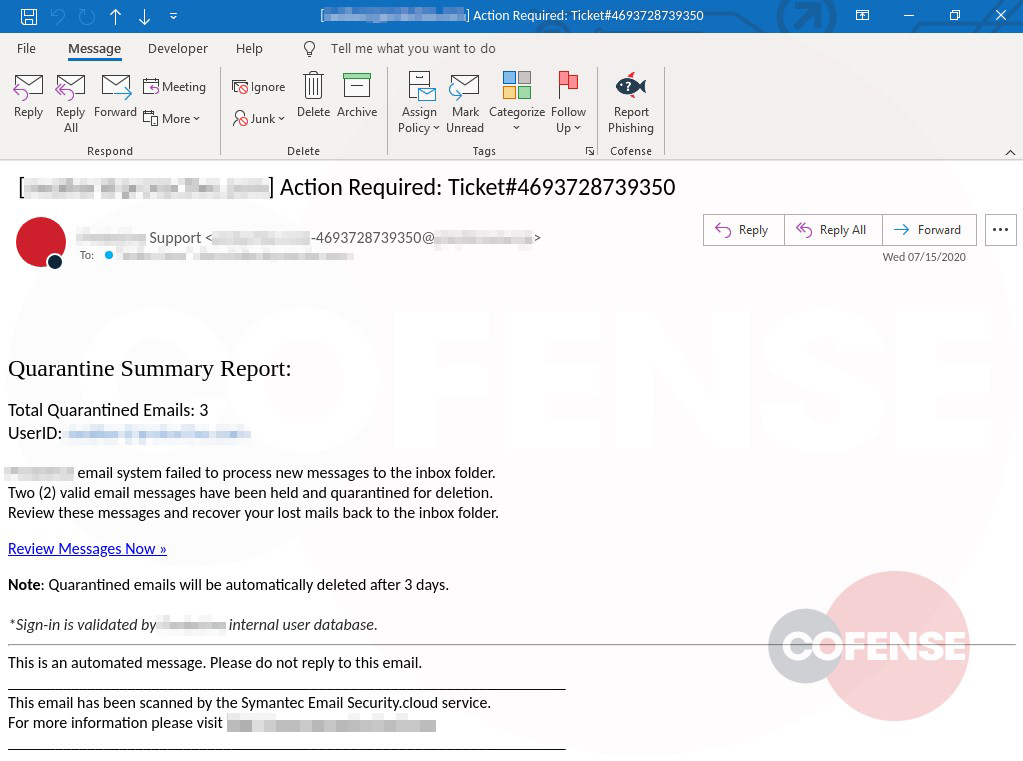
Task: Switch to the Developer tab
Action: [178, 48]
